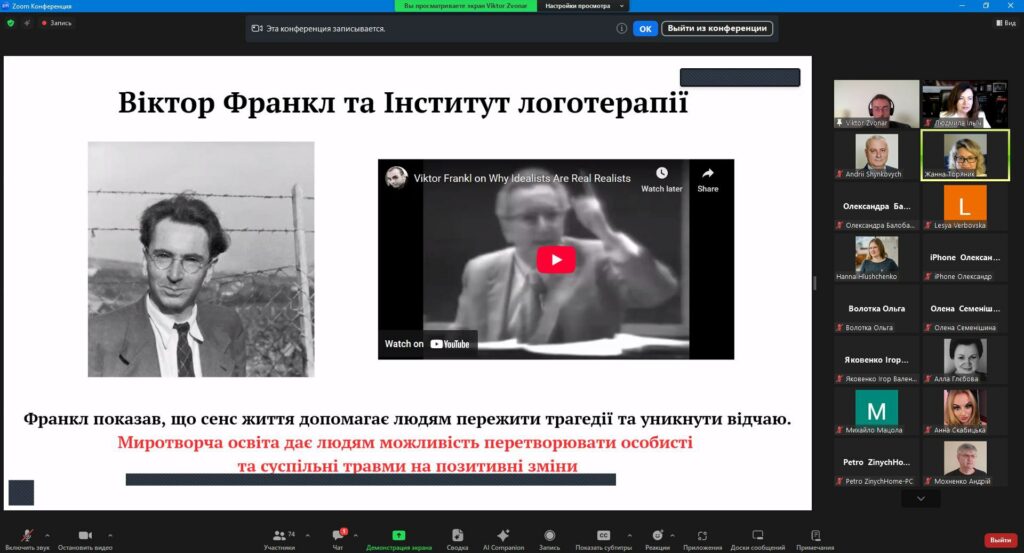
Task: Select Олена Семенішина participant tile
Action: pyautogui.click(x=965, y=309)
